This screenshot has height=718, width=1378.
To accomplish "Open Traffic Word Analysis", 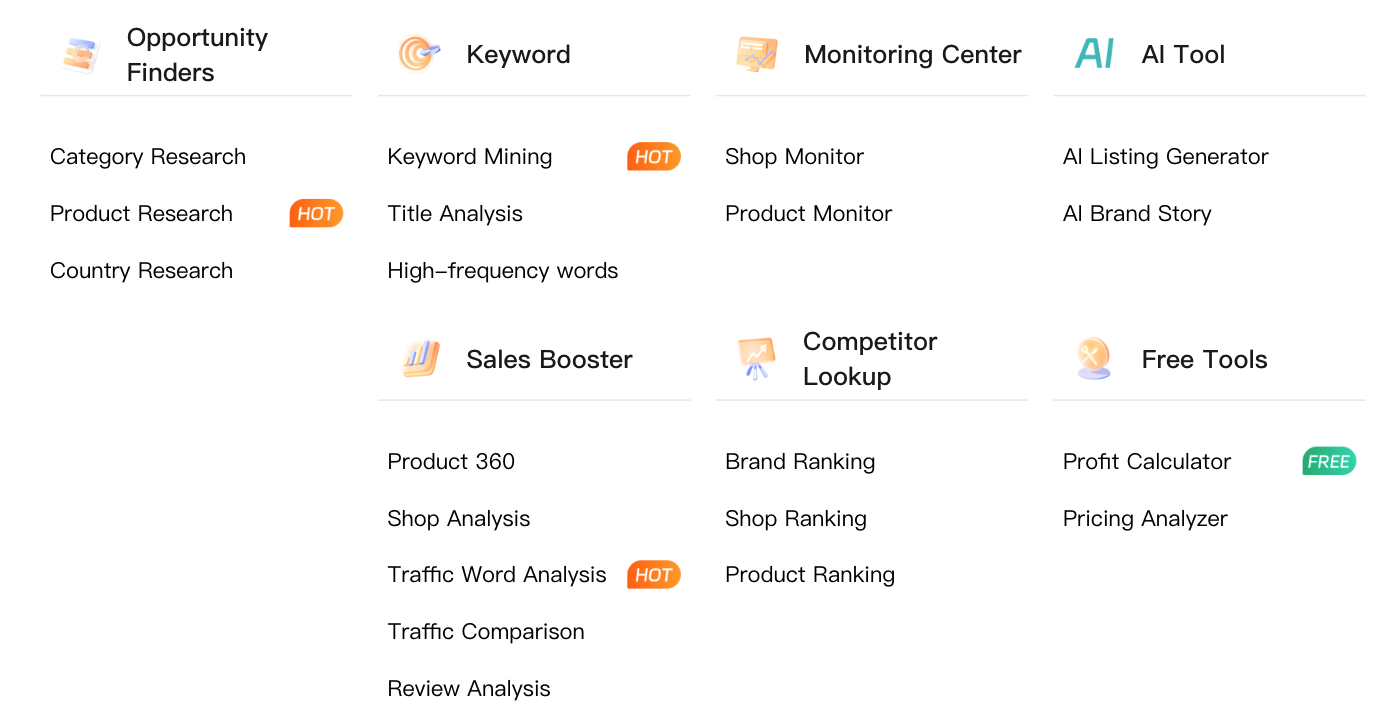I will pyautogui.click(x=497, y=575).
